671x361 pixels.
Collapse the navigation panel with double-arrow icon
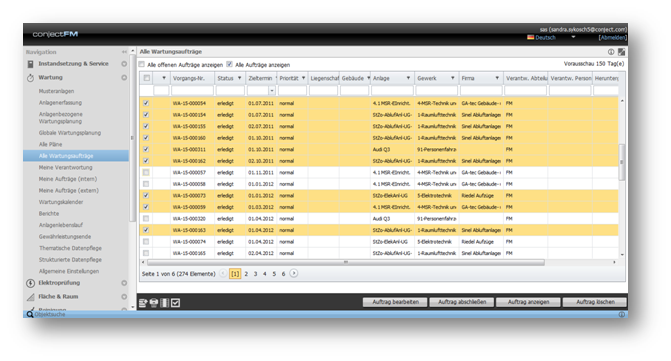124,52
